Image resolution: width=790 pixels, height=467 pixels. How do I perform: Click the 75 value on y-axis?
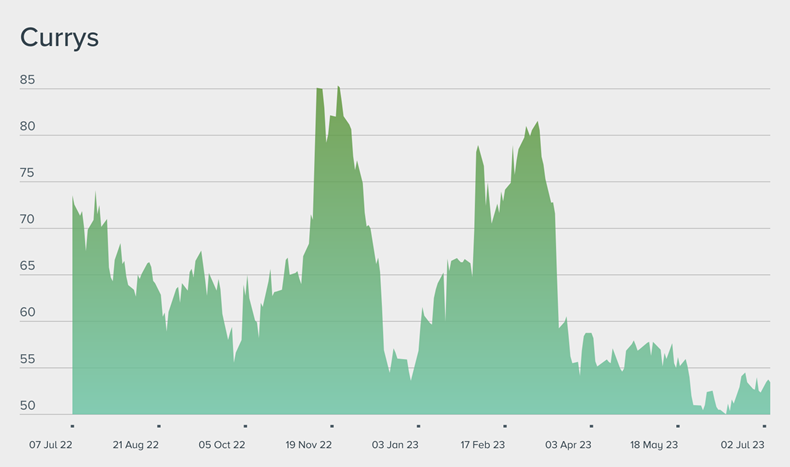pos(27,173)
